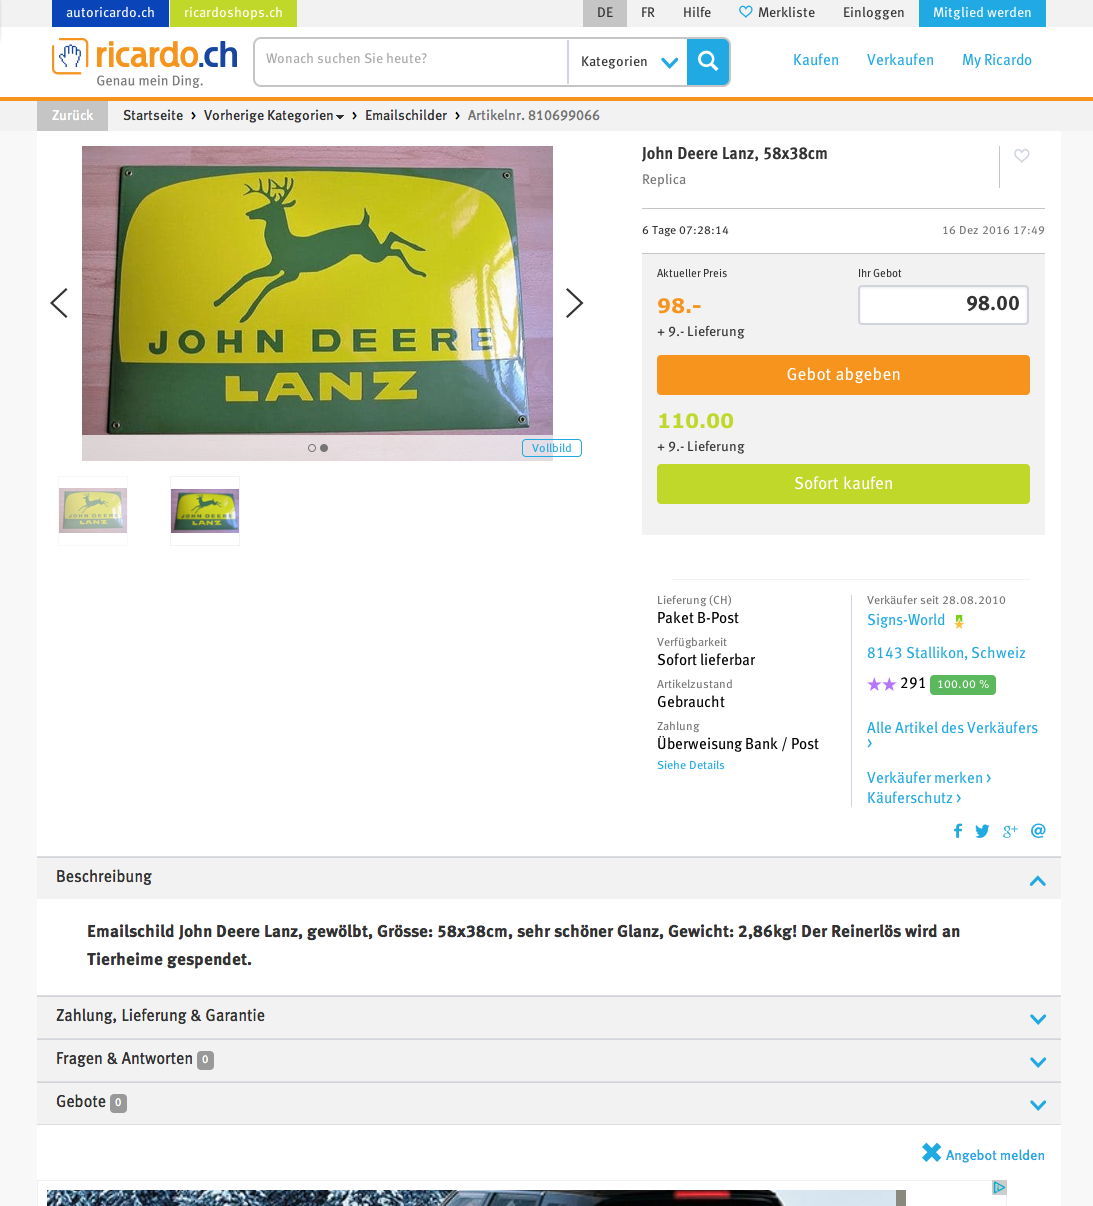Expand Fragen & Antworten section
This screenshot has height=1206, width=1093.
point(549,1060)
